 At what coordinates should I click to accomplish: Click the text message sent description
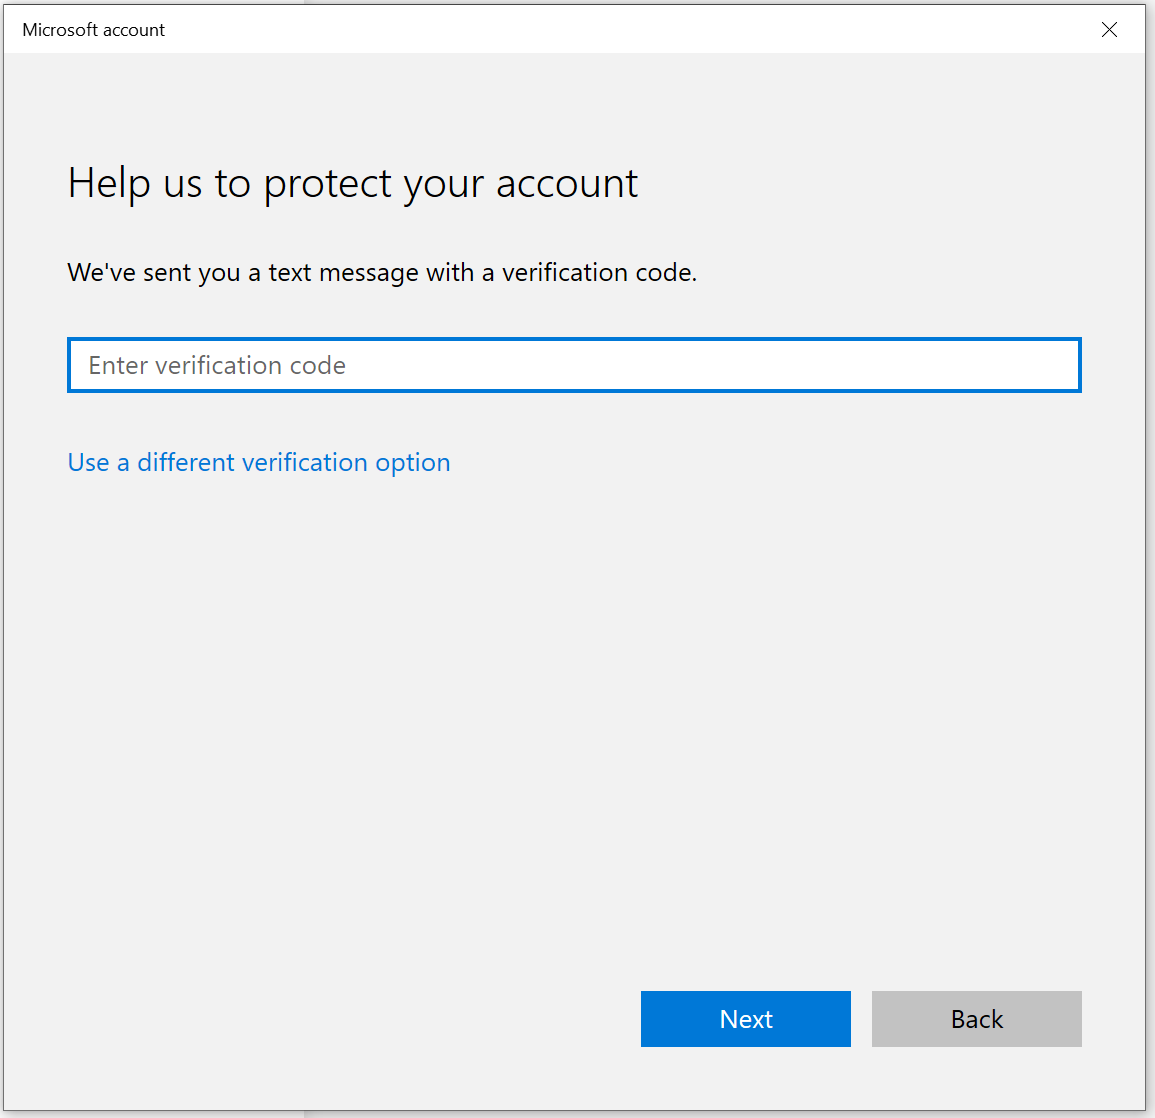coord(382,272)
